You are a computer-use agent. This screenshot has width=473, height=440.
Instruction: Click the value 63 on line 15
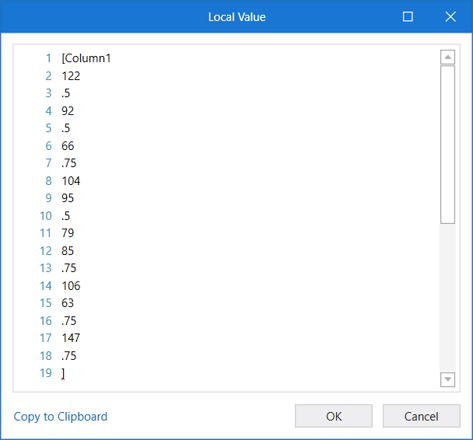(x=68, y=303)
